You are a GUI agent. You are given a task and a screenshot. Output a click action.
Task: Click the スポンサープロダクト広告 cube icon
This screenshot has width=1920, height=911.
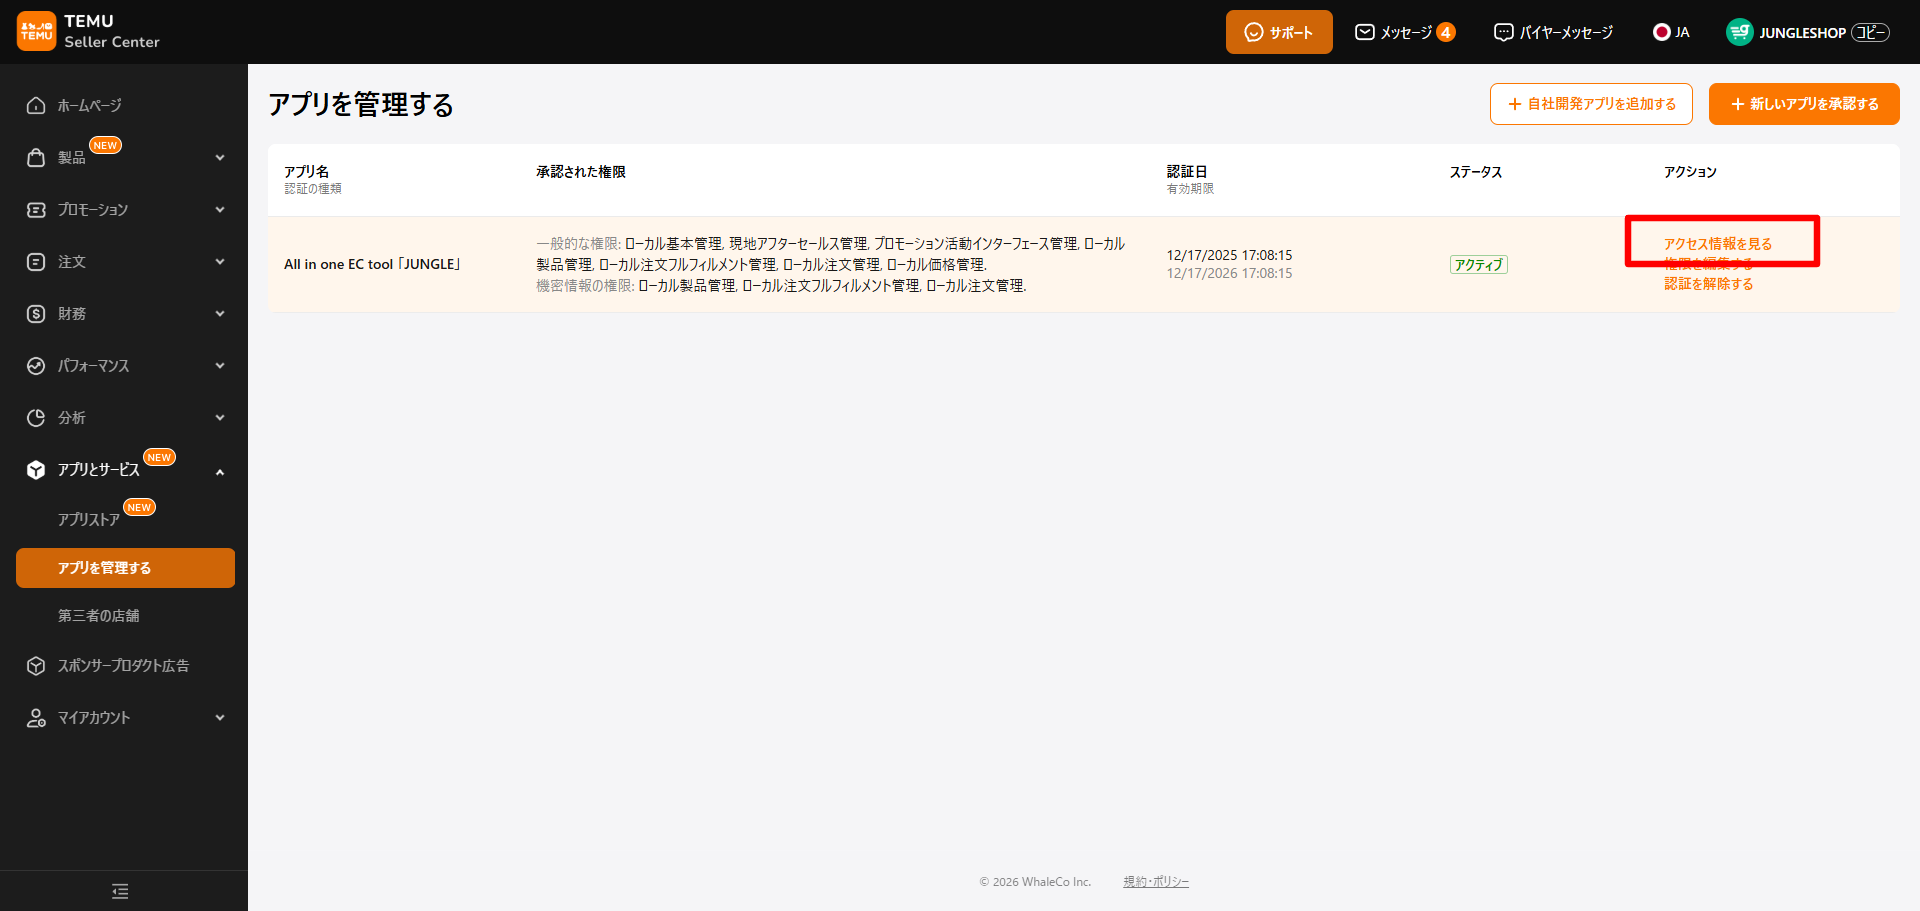[36, 666]
